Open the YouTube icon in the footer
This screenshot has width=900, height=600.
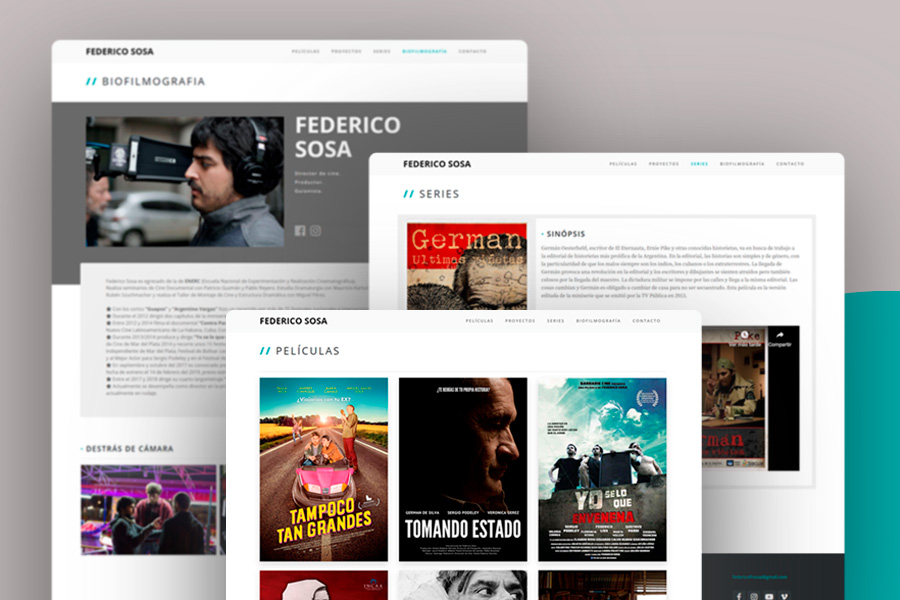click(x=769, y=597)
